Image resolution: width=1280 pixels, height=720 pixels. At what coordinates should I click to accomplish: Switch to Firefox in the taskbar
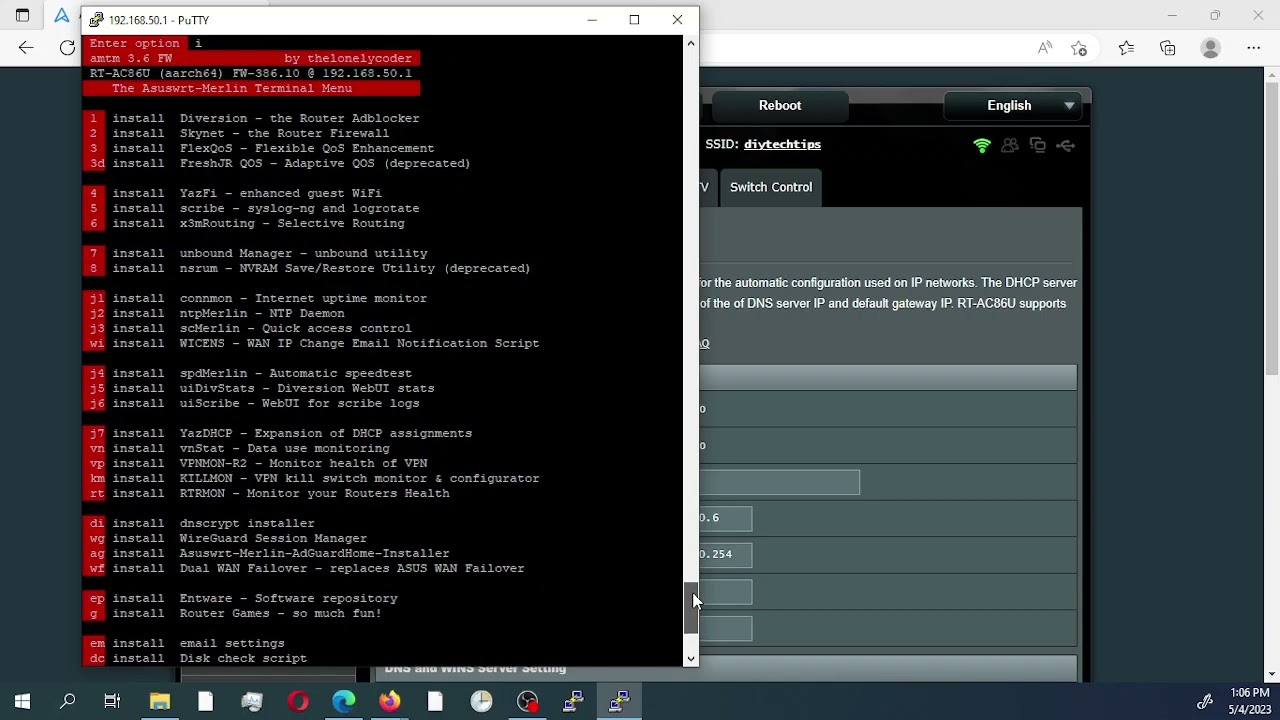click(390, 702)
